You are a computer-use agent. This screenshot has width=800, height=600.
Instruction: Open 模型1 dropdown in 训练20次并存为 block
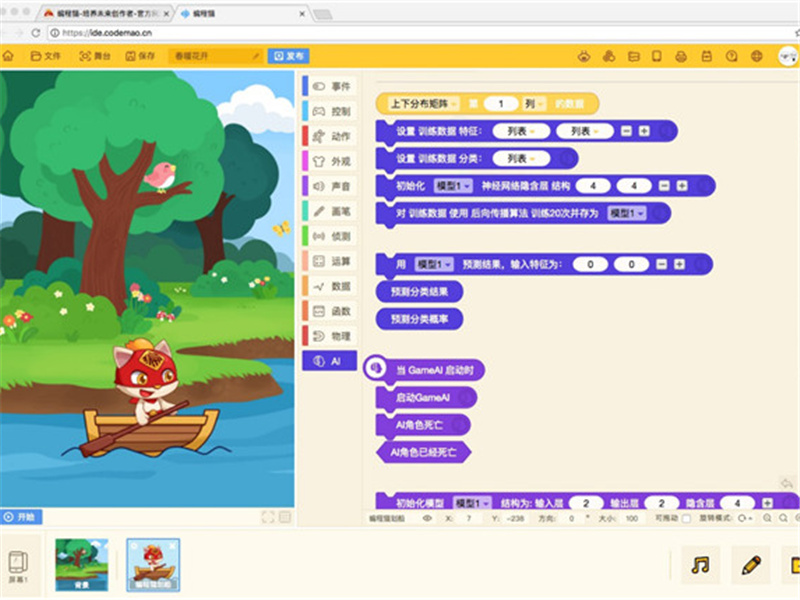point(627,213)
